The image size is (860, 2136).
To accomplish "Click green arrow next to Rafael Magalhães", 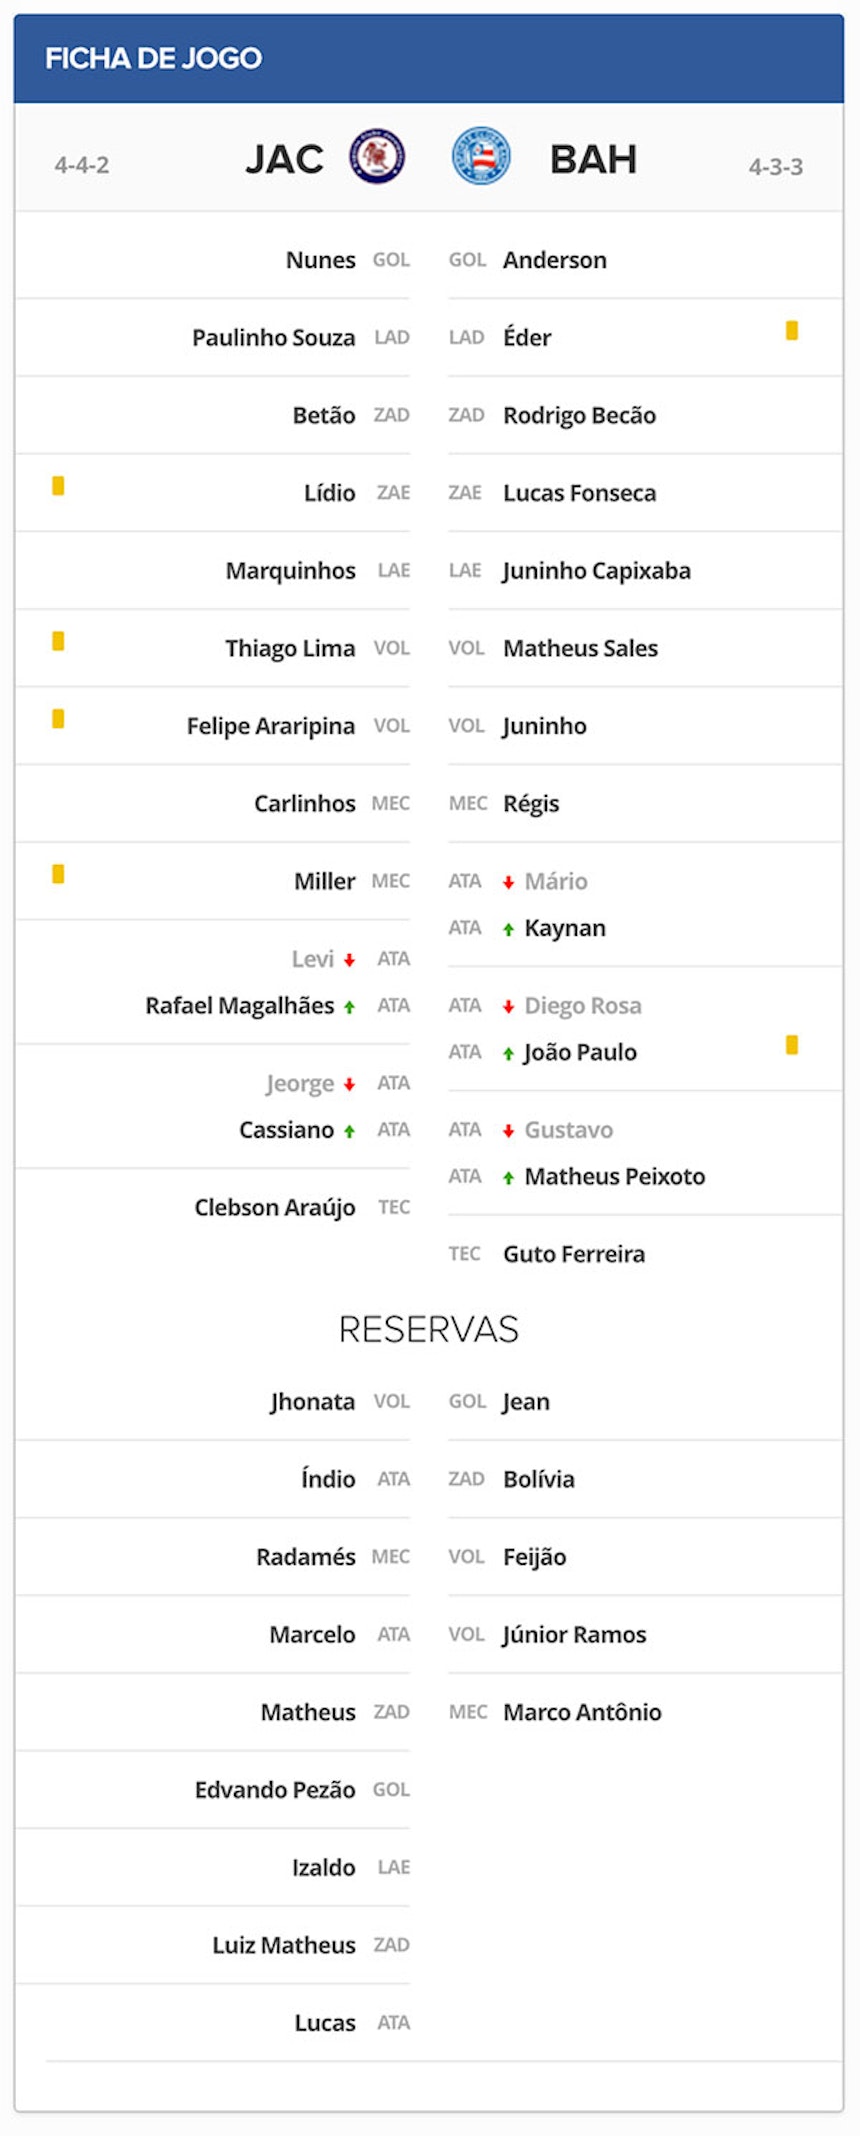I will coord(349,1007).
